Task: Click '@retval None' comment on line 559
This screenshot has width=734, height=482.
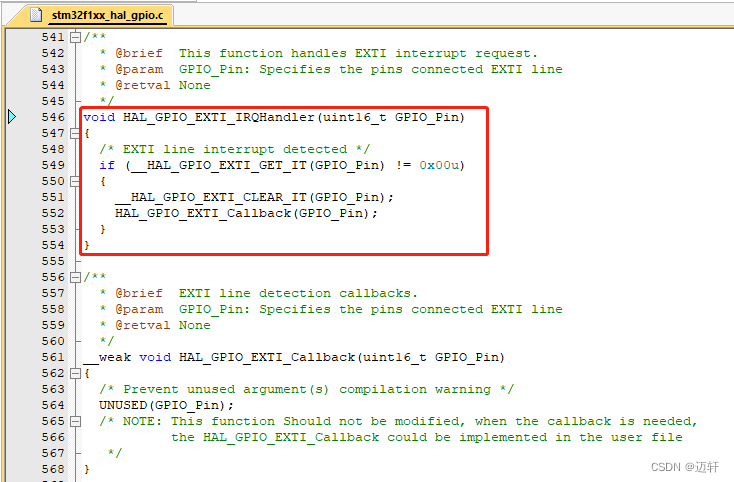Action: point(163,325)
